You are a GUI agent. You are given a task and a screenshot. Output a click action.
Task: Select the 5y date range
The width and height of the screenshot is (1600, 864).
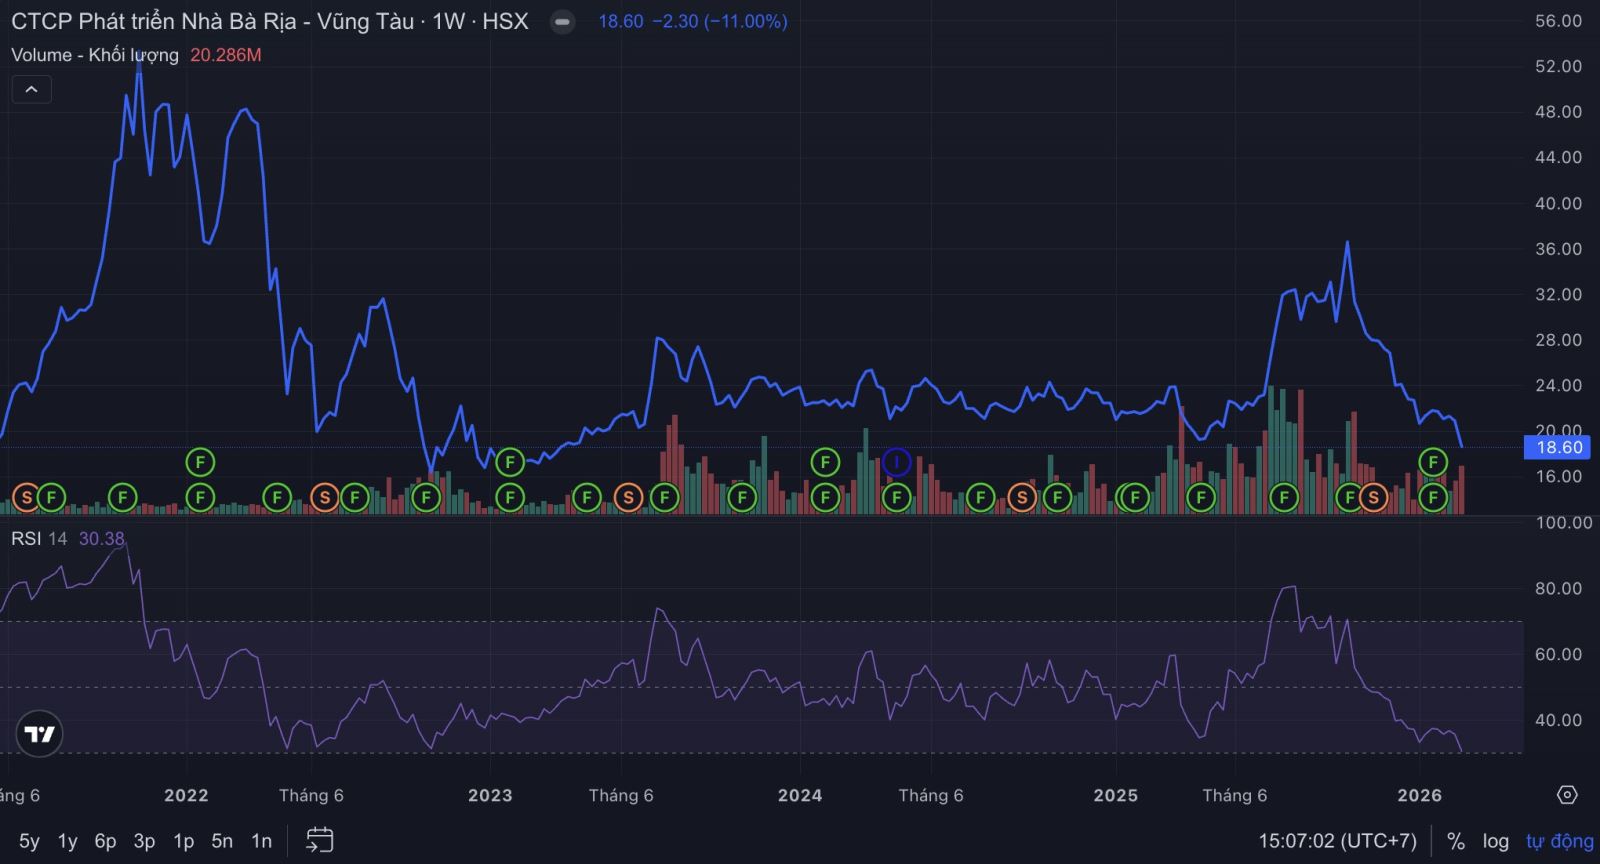[x=29, y=841]
